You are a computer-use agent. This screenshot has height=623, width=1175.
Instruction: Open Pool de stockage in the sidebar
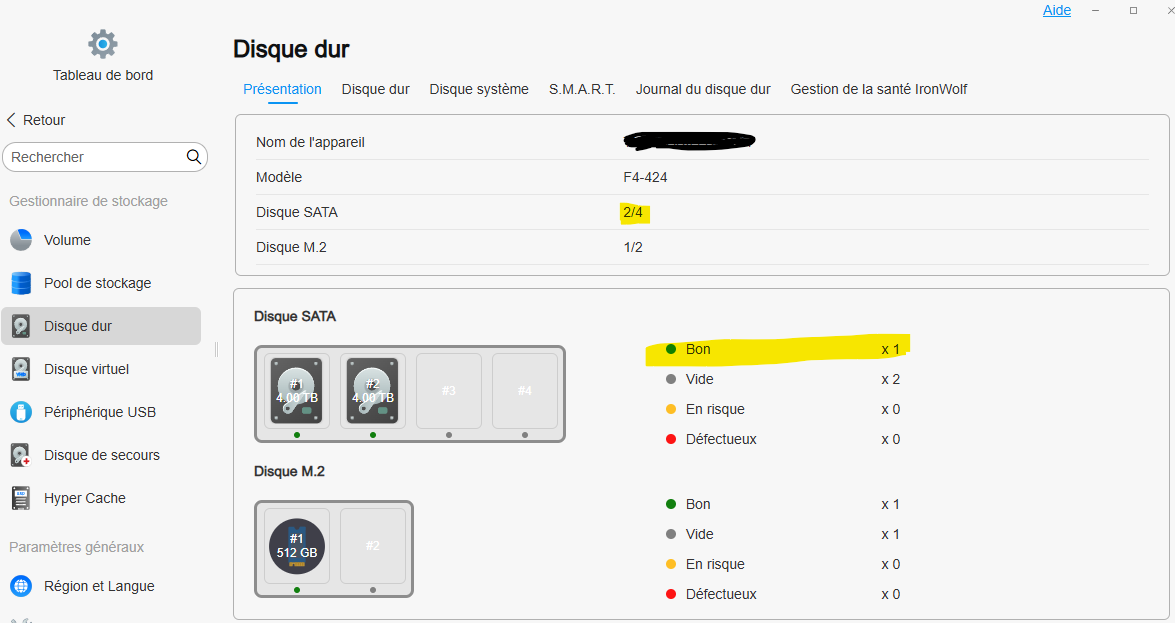[x=101, y=283]
